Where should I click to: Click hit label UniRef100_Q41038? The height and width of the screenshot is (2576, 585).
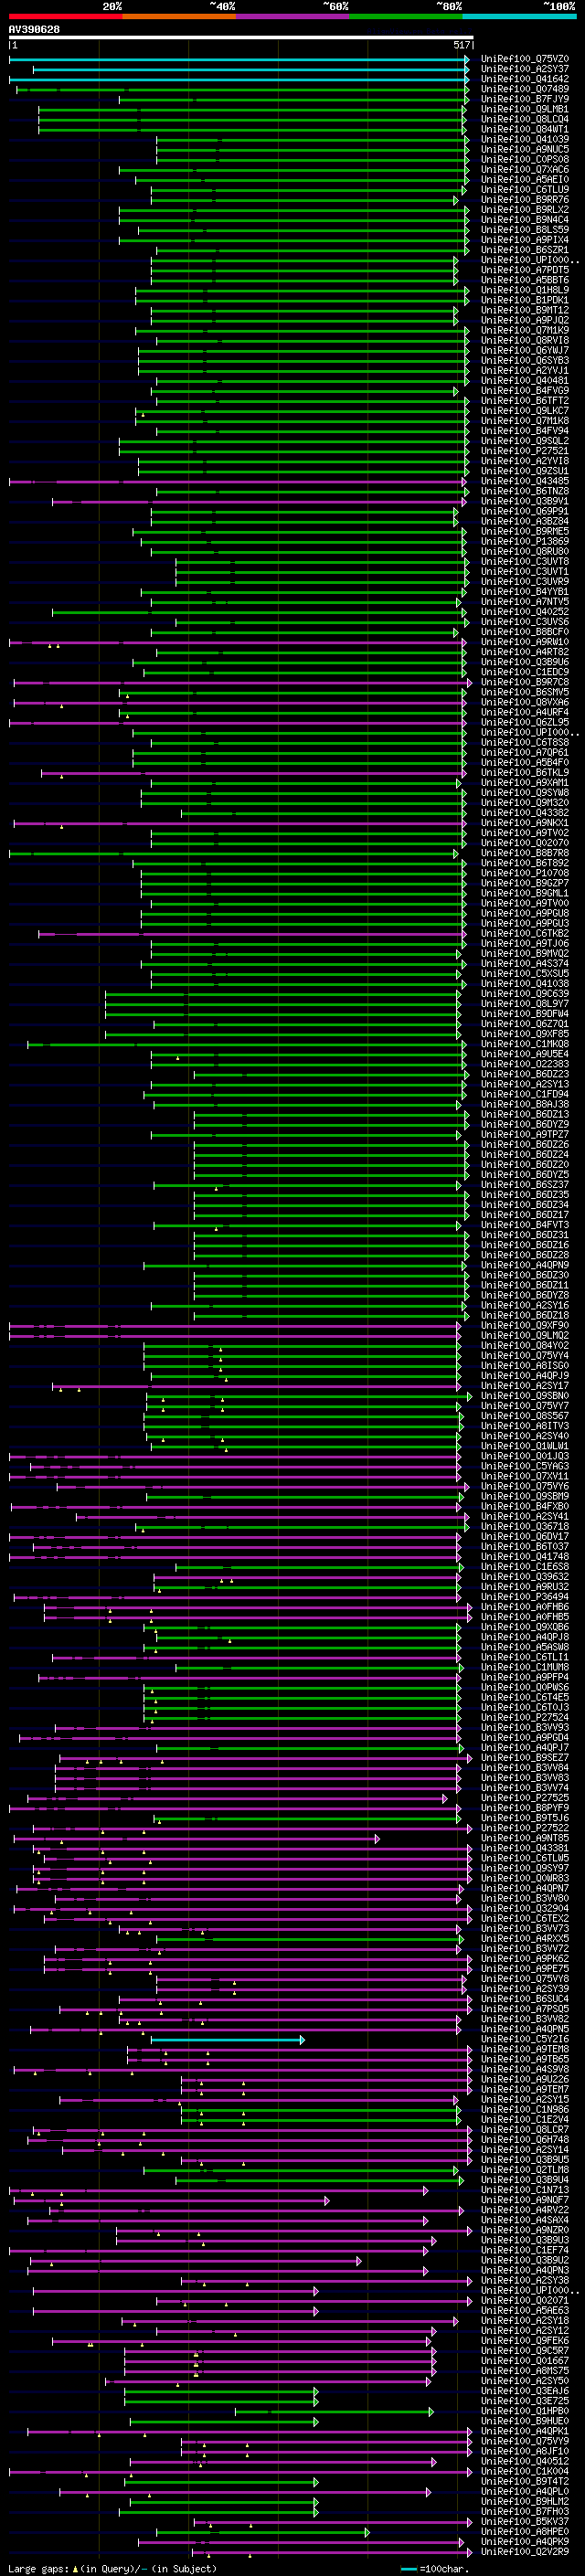pyautogui.click(x=524, y=983)
